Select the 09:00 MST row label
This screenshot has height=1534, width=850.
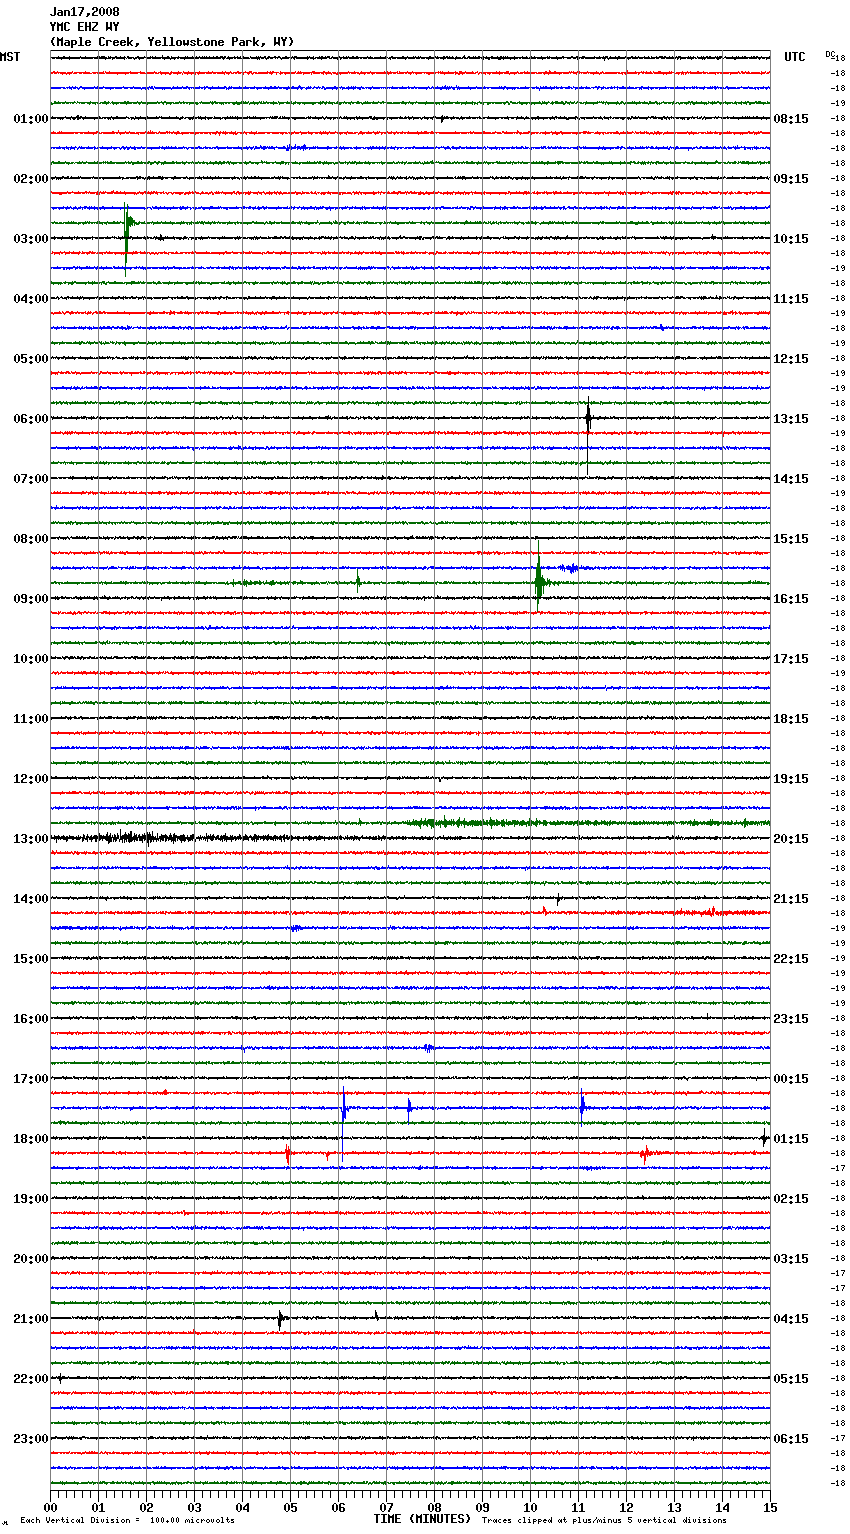[x=30, y=599]
